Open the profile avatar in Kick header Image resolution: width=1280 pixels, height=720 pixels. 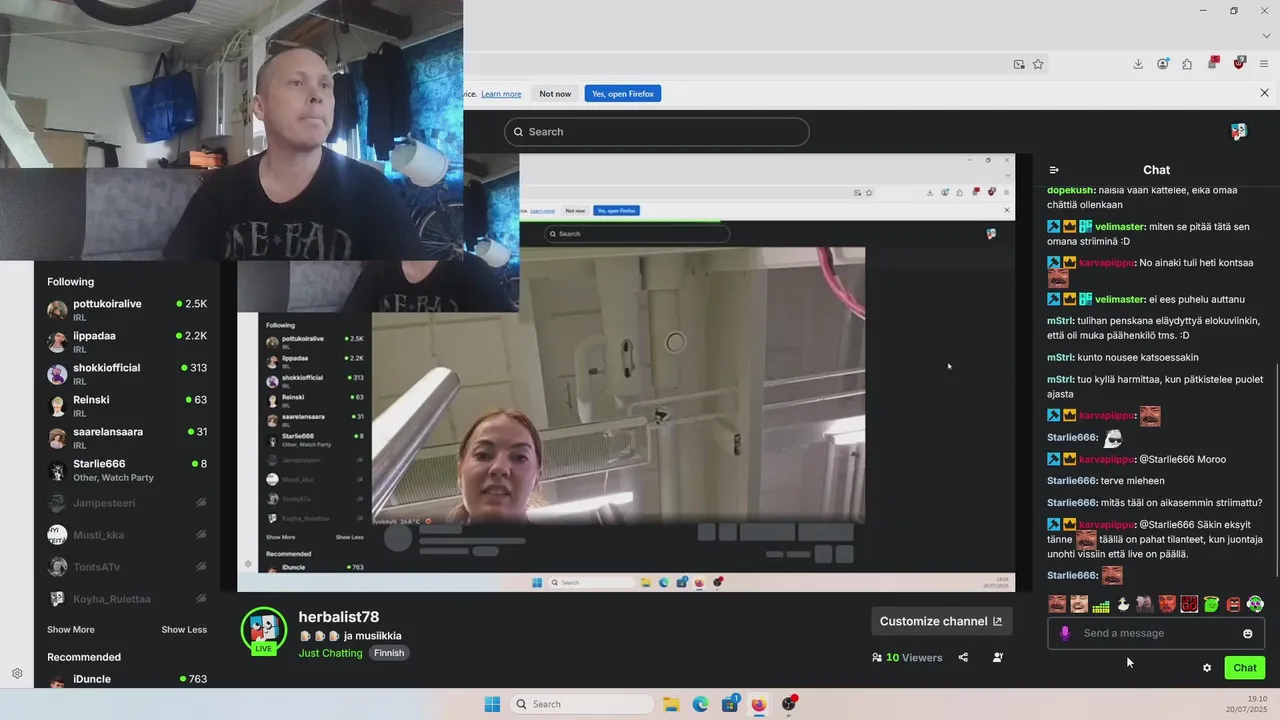tap(1239, 131)
